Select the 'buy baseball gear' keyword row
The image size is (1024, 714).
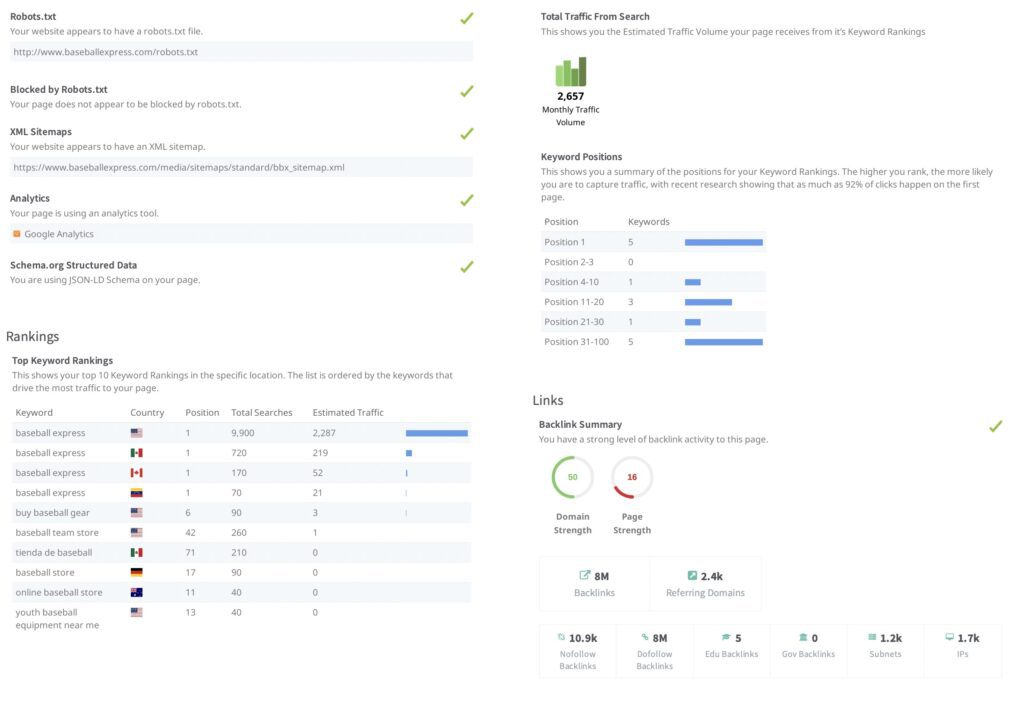pos(52,513)
